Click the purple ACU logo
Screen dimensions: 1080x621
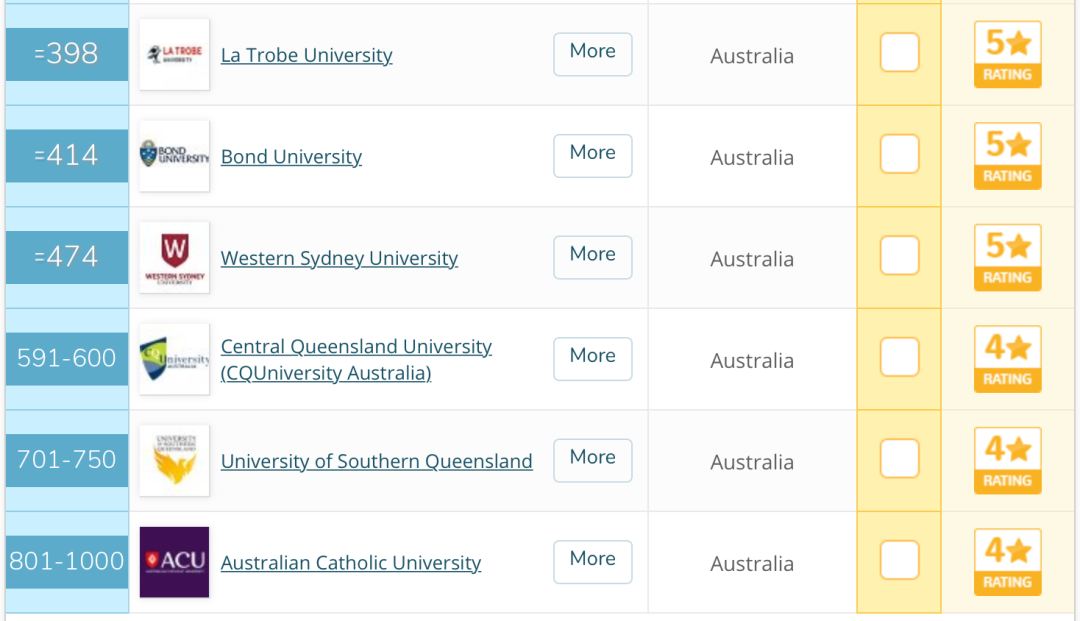point(174,562)
